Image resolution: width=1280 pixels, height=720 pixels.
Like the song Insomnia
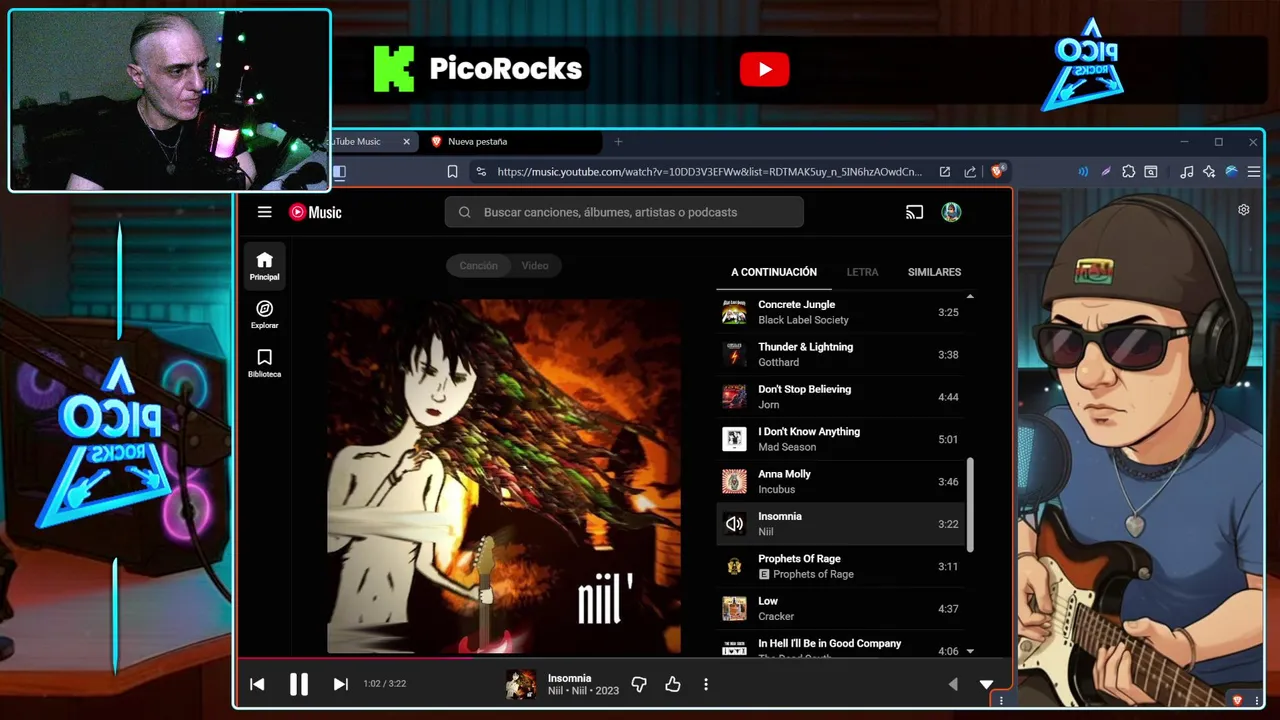(673, 684)
